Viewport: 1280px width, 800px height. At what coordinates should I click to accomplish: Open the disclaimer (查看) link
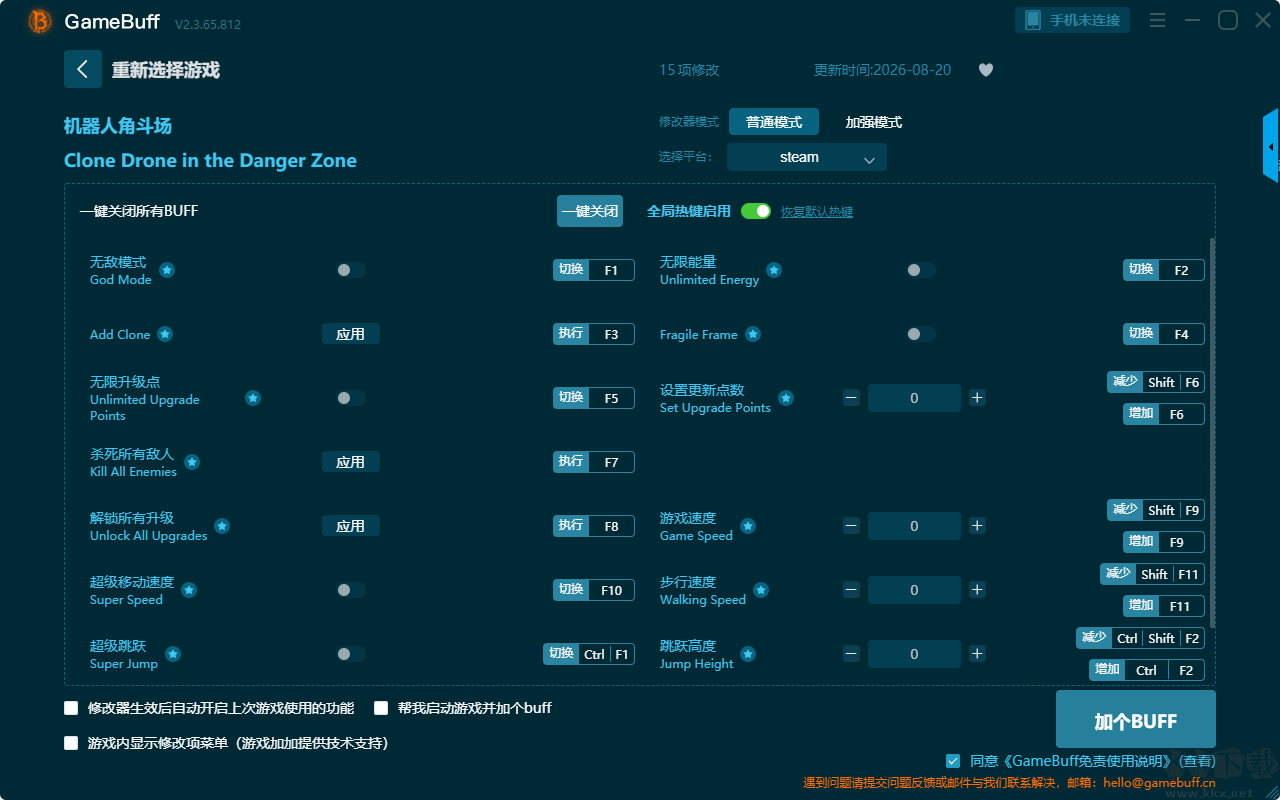(1195, 762)
